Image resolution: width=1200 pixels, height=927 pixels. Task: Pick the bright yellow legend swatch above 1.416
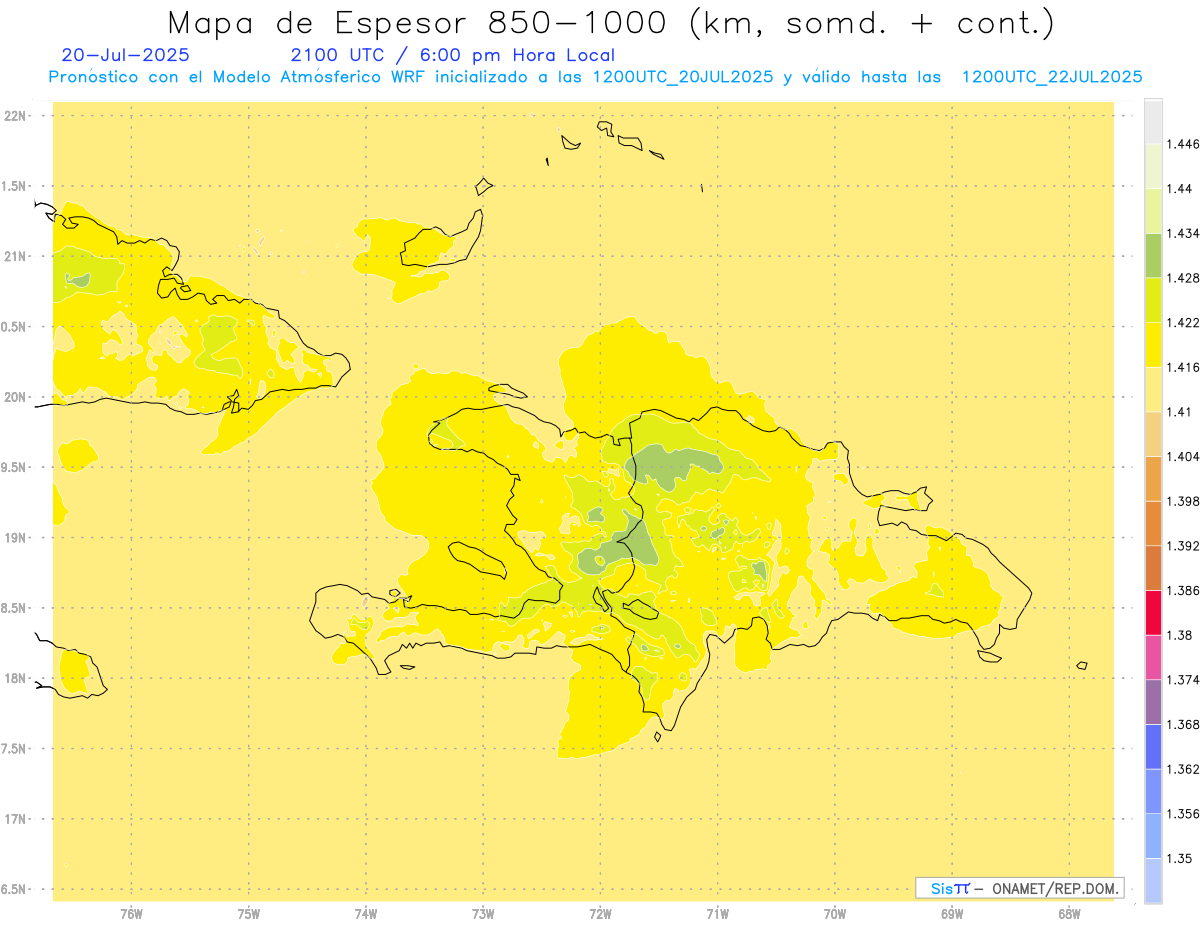(1153, 344)
